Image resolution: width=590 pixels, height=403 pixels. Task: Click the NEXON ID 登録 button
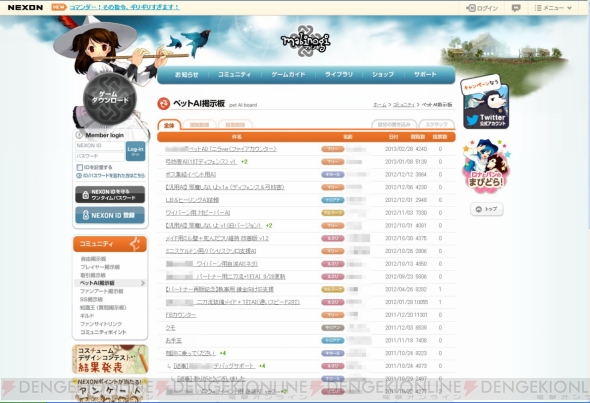(109, 215)
